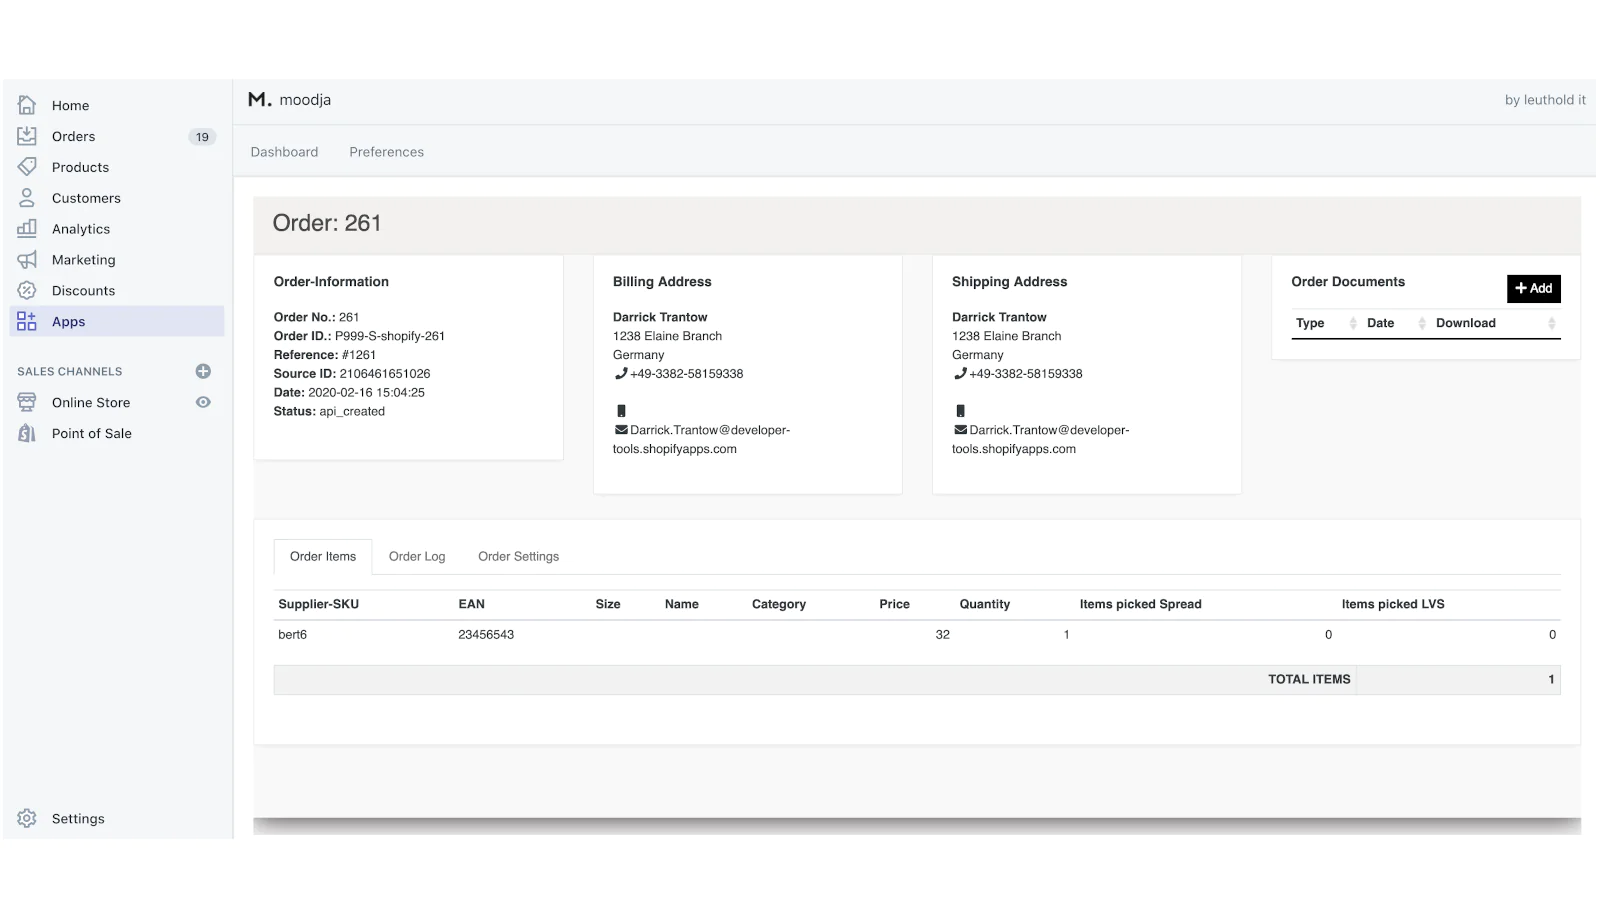Click billing address envelope icon
This screenshot has height=900, width=1600.
pyautogui.click(x=621, y=430)
